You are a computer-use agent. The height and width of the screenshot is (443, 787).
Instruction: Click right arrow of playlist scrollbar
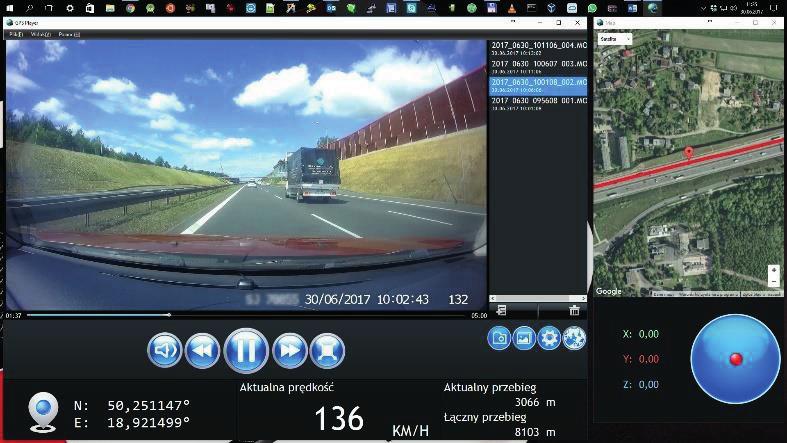pos(583,299)
